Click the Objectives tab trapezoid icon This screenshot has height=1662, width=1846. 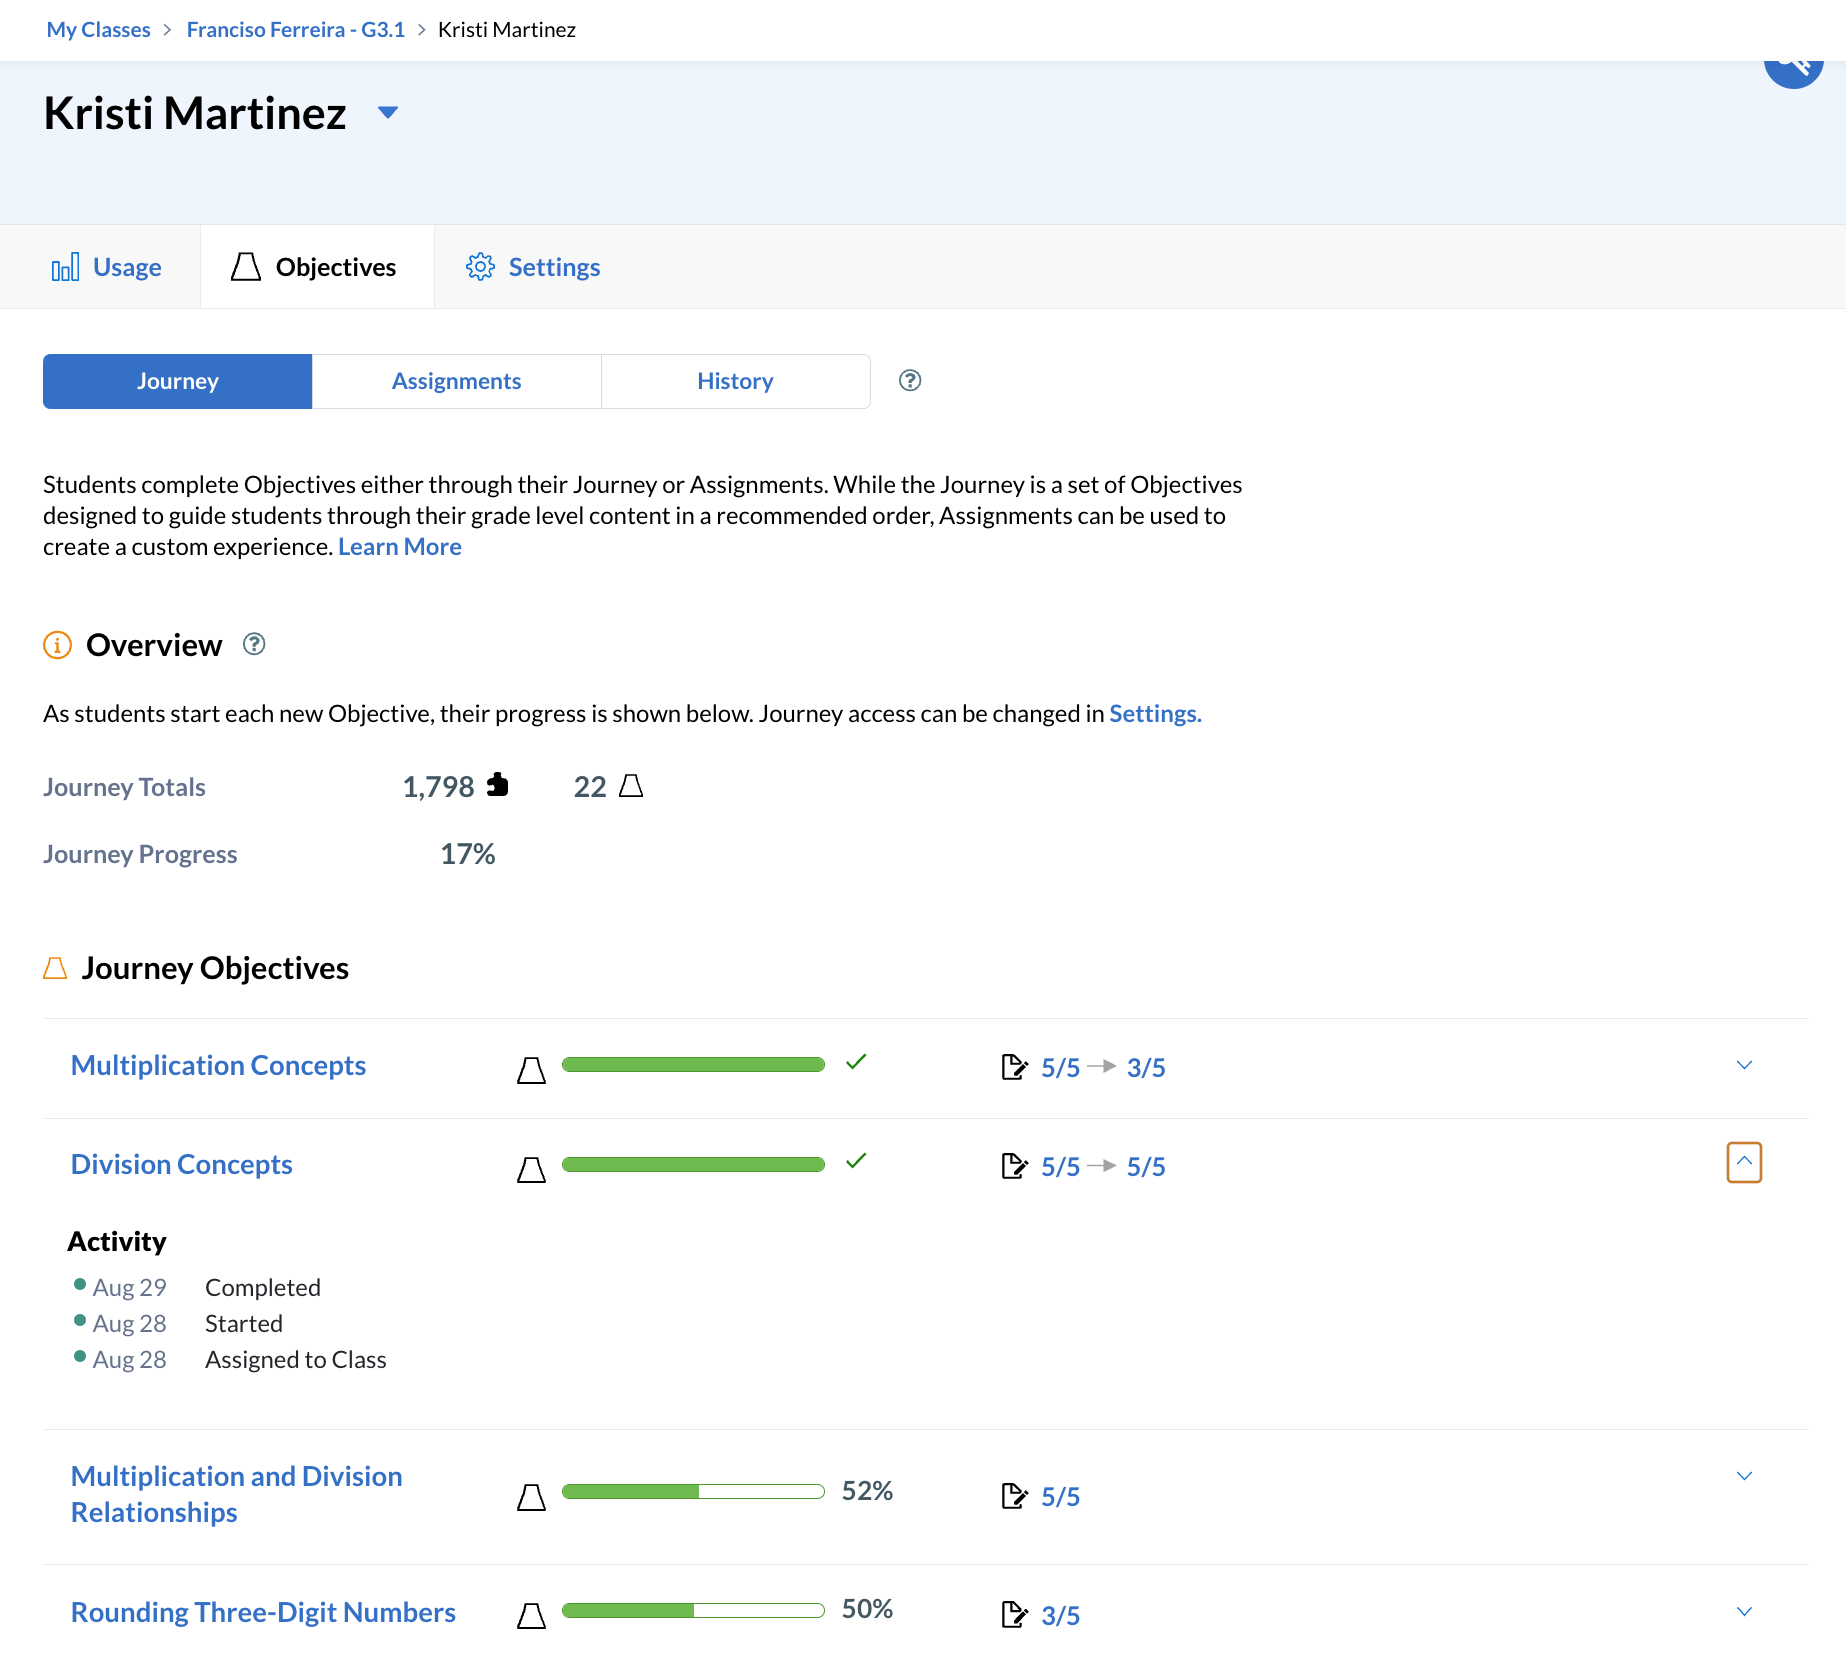(246, 267)
